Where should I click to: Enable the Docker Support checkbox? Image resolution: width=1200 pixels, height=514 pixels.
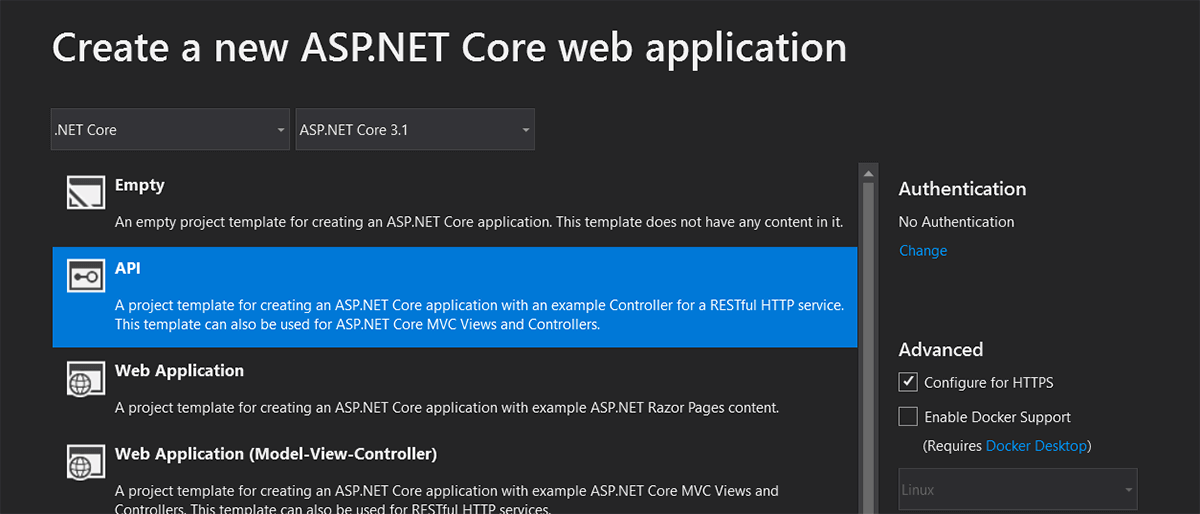pyautogui.click(x=908, y=416)
